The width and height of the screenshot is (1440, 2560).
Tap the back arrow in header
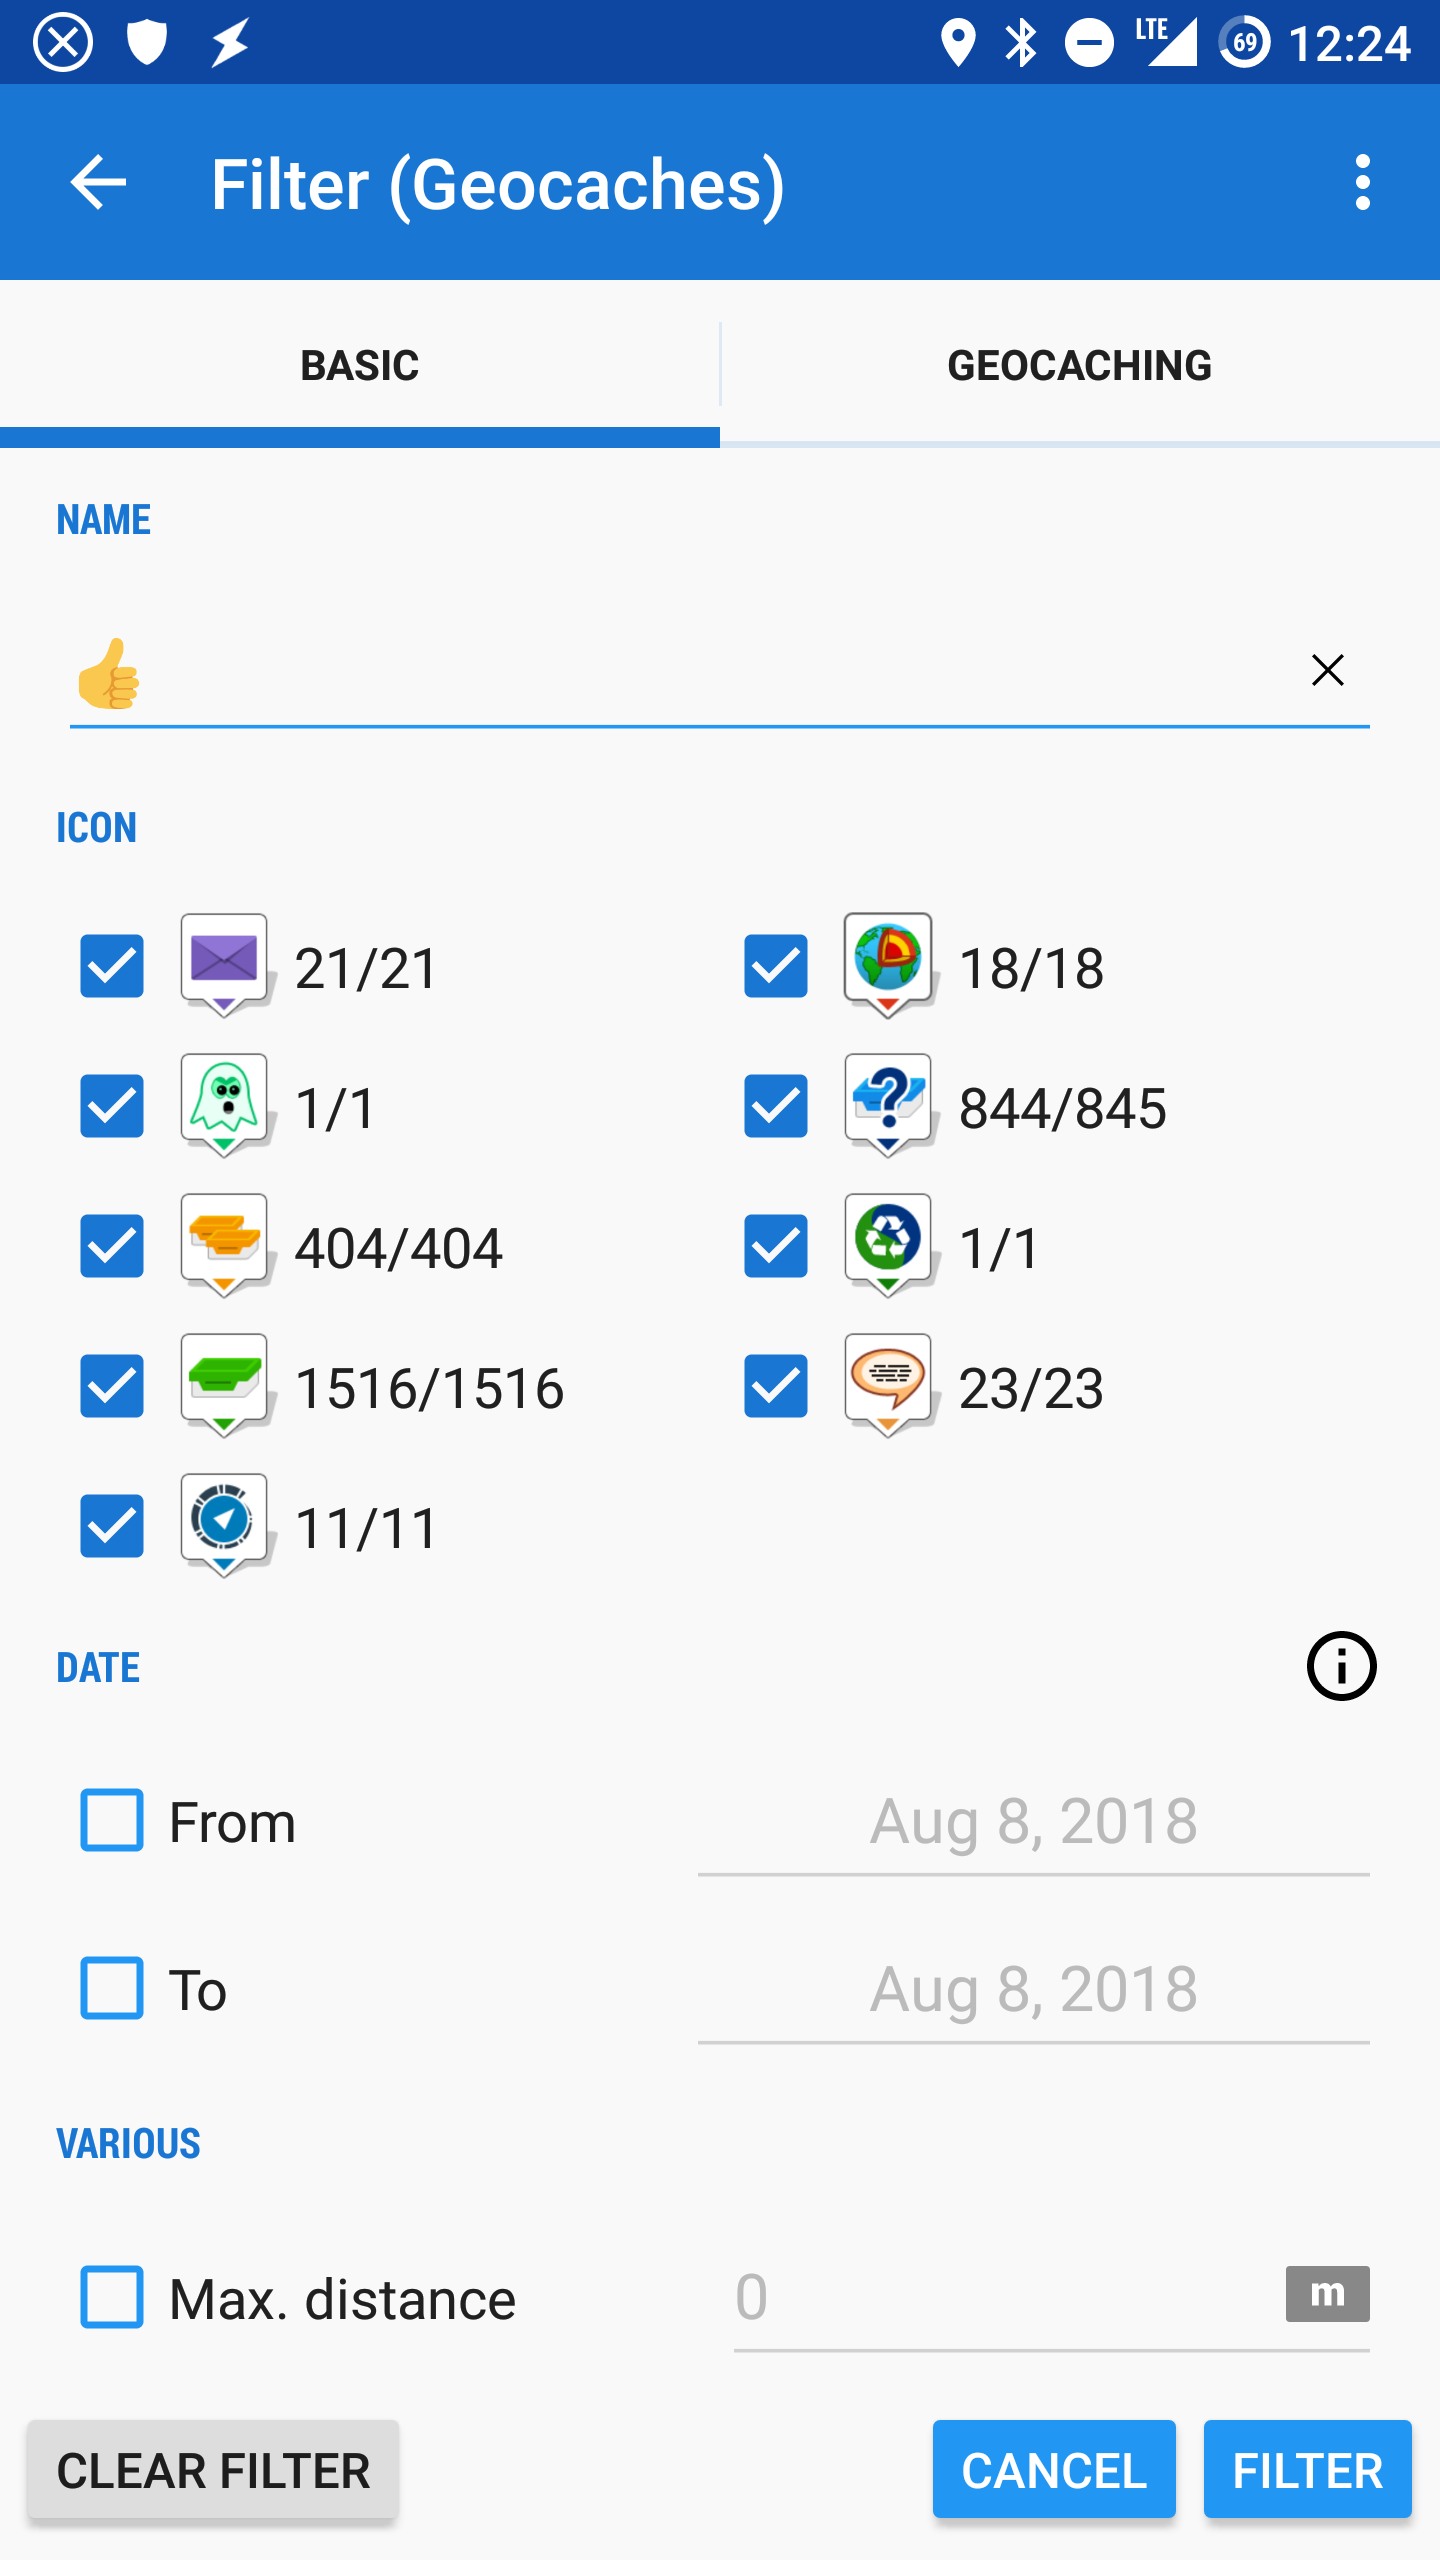tap(98, 183)
